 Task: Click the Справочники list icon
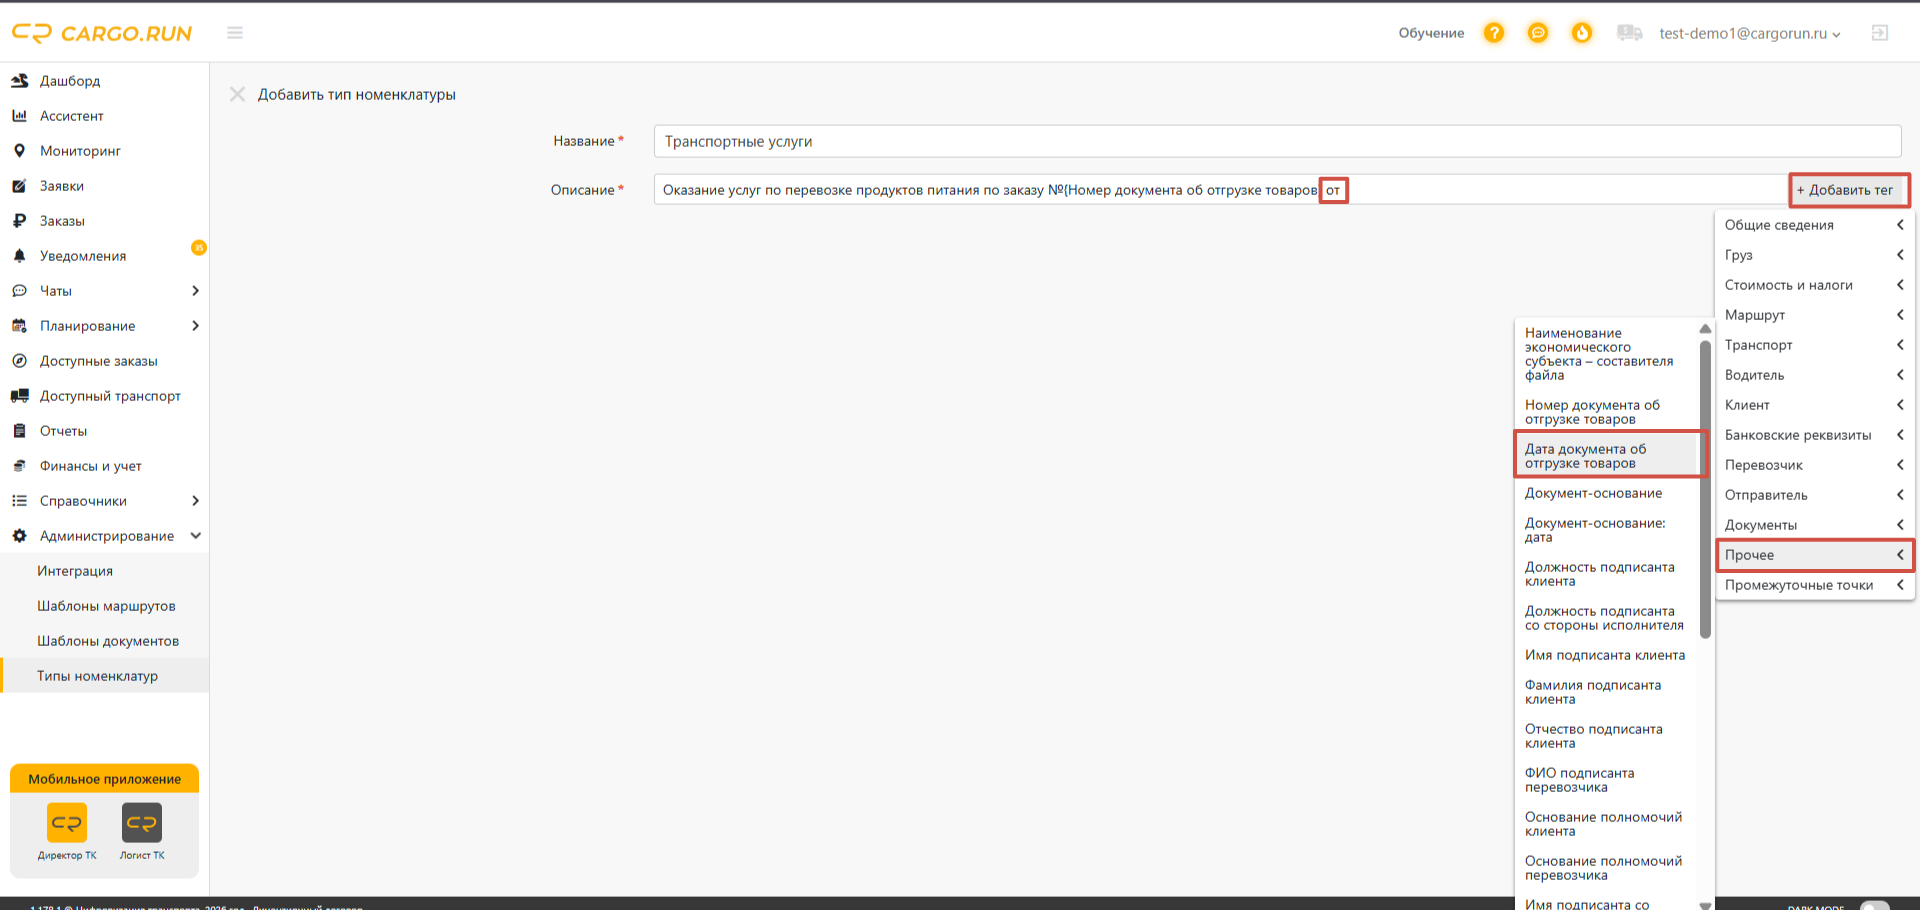(x=19, y=501)
